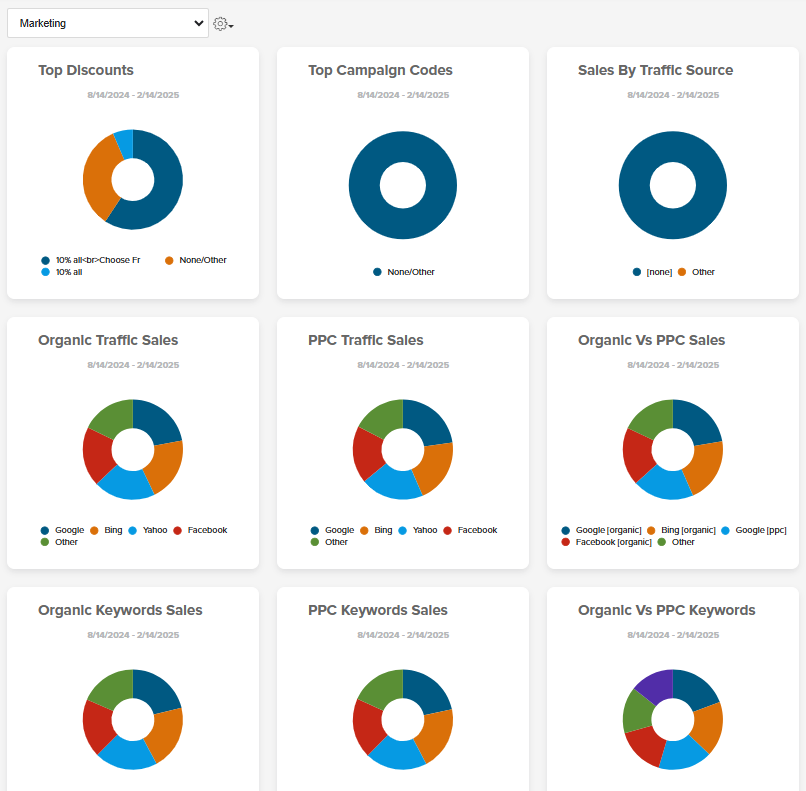
Task: Click date range under PPC Traffic Sales
Action: click(x=403, y=364)
